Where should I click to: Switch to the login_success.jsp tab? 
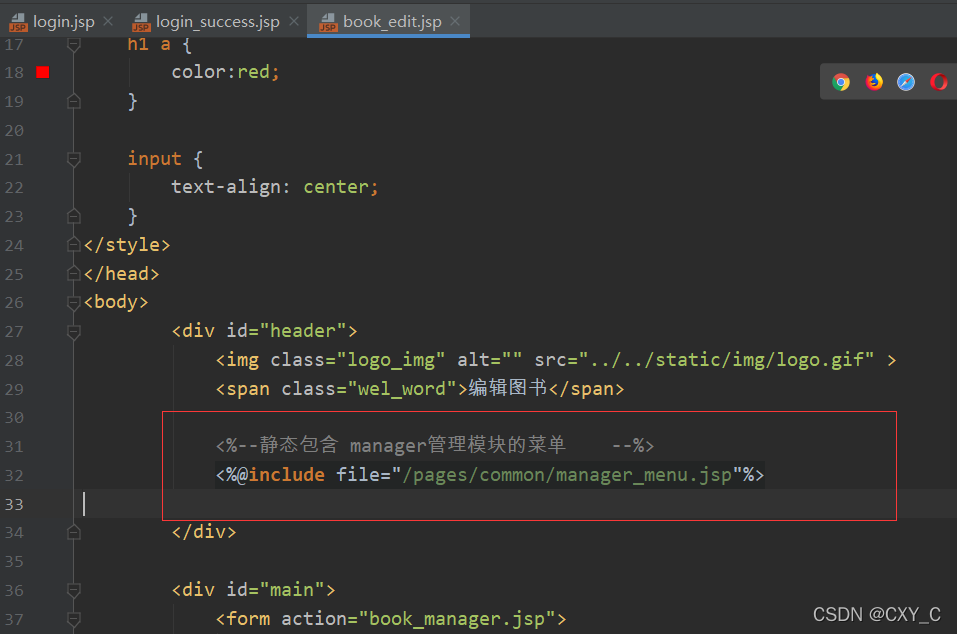tap(217, 22)
